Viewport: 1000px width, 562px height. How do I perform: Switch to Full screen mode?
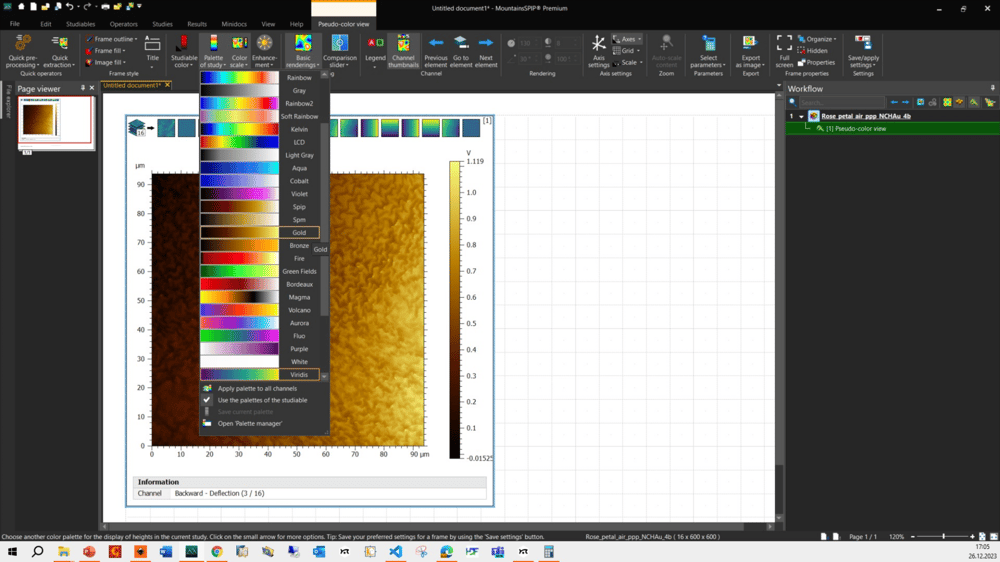784,51
